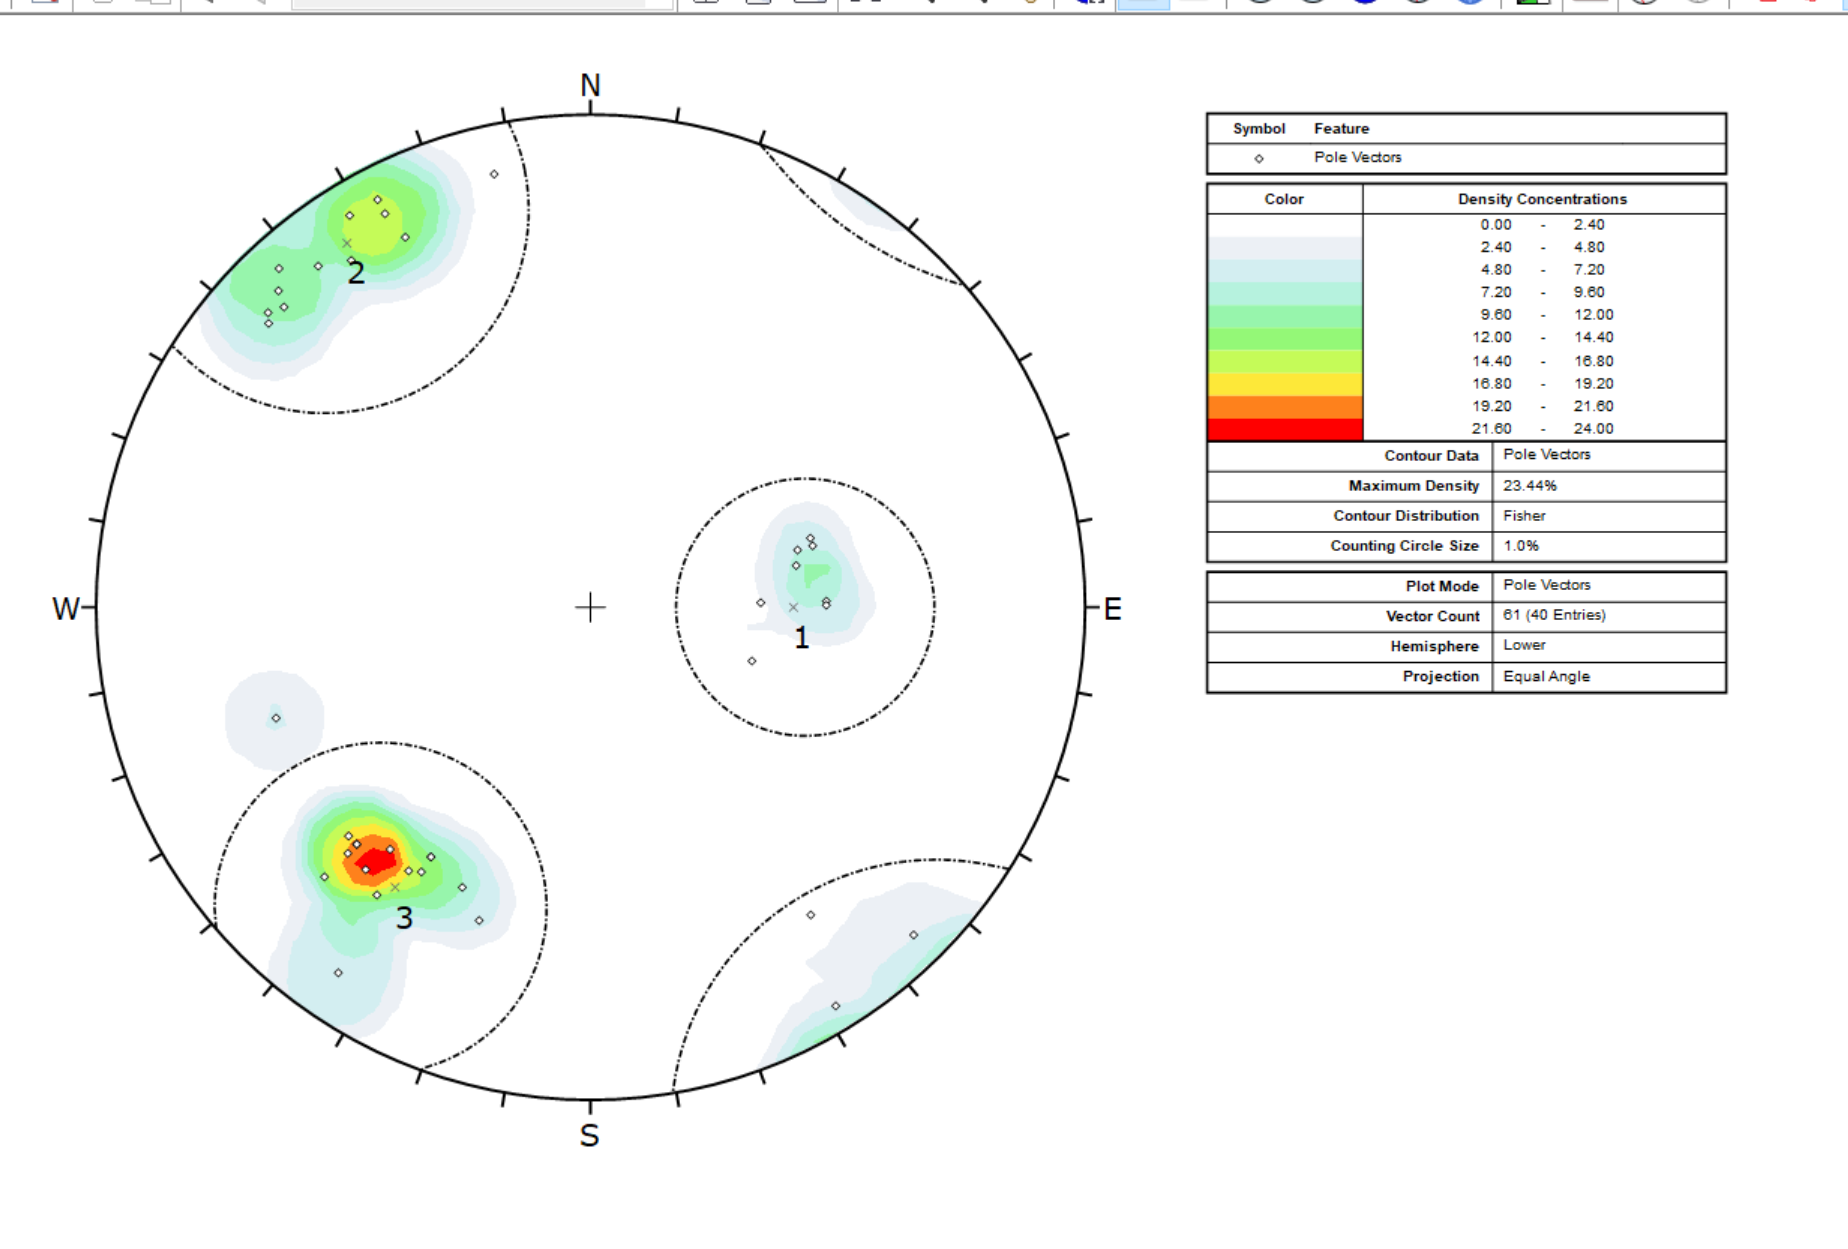Click the light gray 2.40 - 4.80 legend swatch

(x=1285, y=248)
